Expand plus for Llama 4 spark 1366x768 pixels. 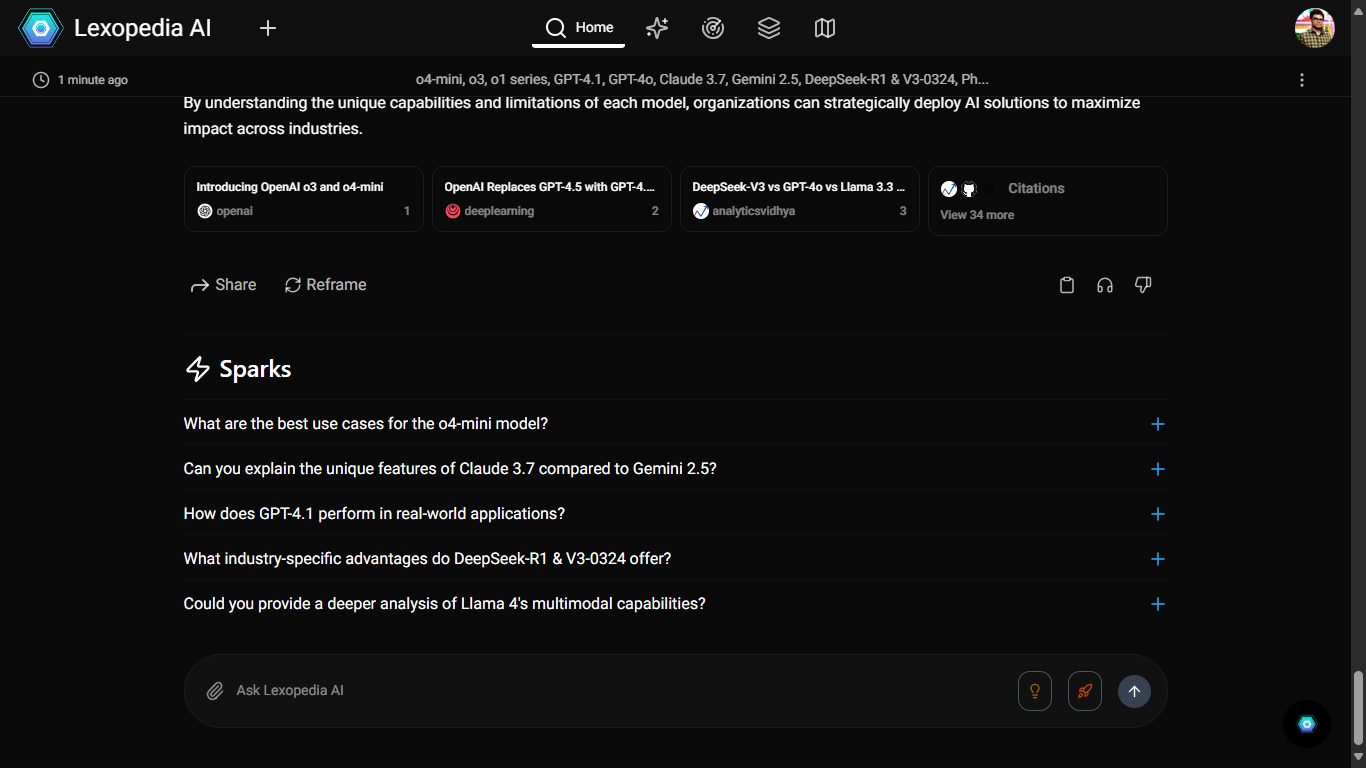click(1158, 604)
